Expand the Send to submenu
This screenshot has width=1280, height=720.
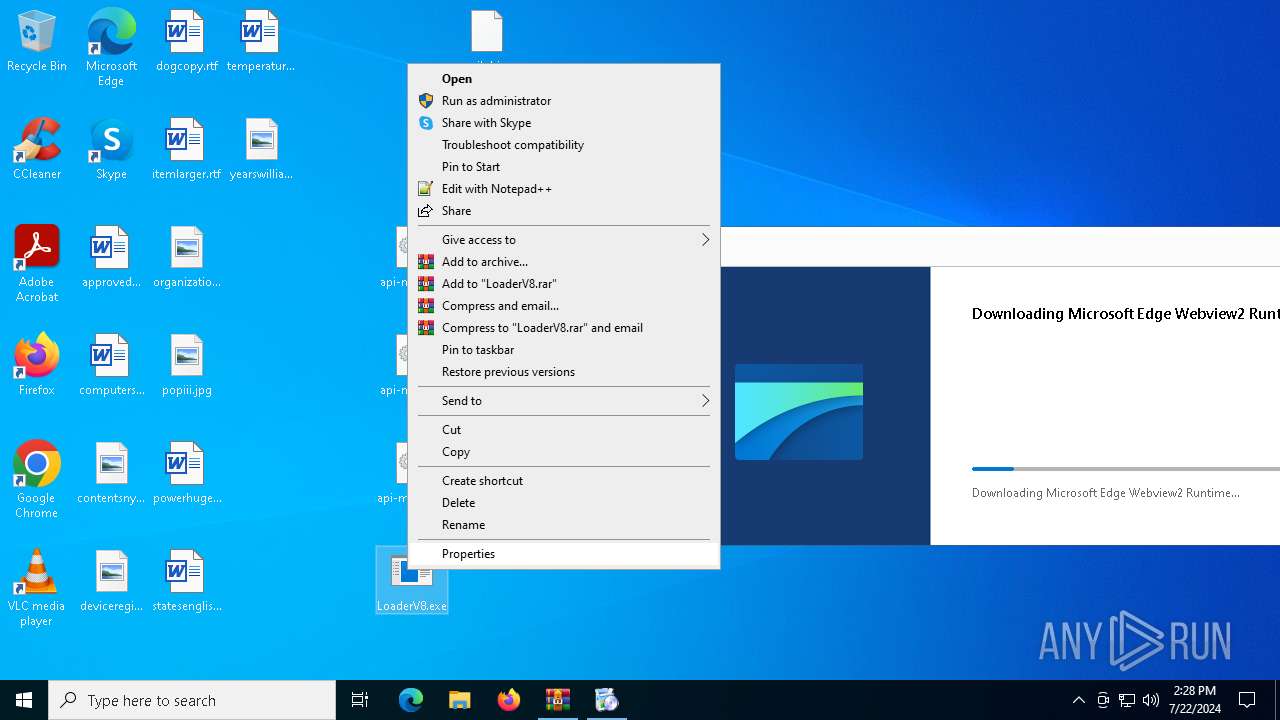pos(564,401)
